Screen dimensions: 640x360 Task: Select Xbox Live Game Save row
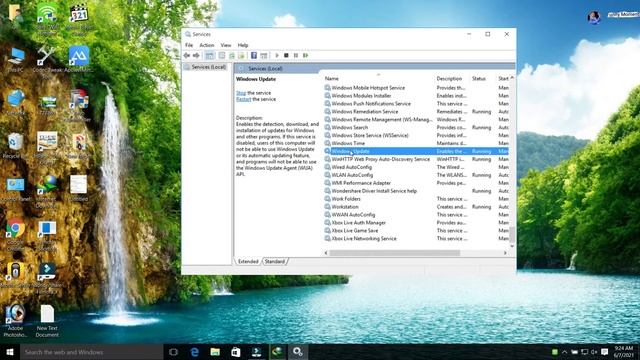(416, 231)
